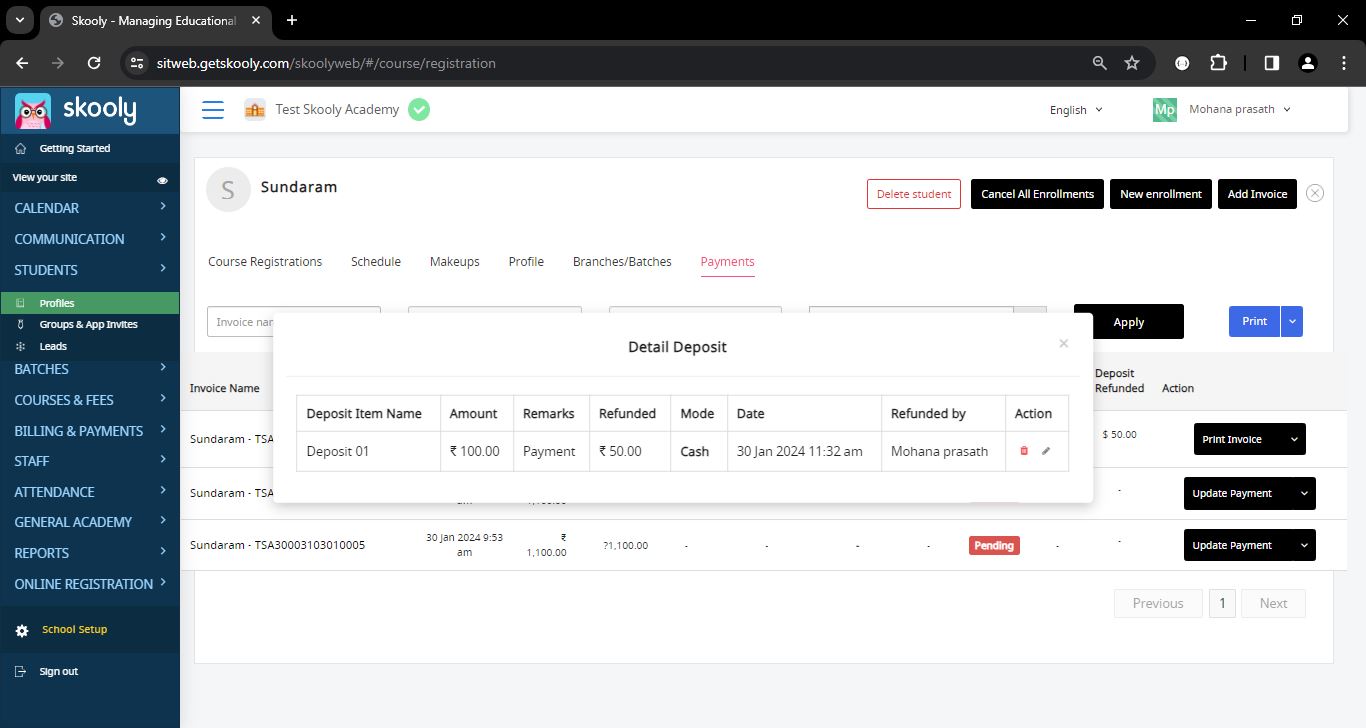Viewport: 1366px width, 728px height.
Task: Open the ONLINE REGISTRATION sidebar section
Action: pyautogui.click(x=90, y=584)
